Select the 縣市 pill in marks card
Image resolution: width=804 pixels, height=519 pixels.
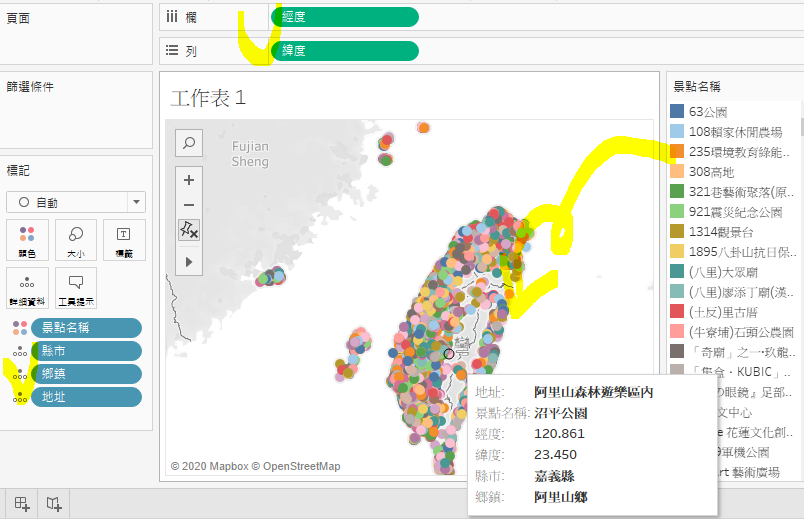pyautogui.click(x=86, y=351)
